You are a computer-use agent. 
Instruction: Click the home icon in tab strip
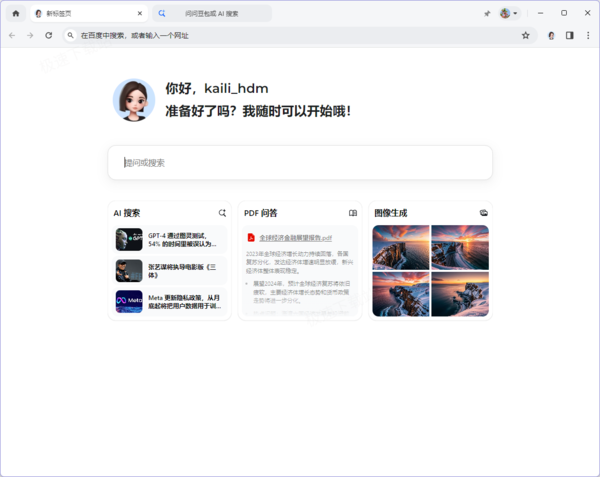click(x=16, y=13)
